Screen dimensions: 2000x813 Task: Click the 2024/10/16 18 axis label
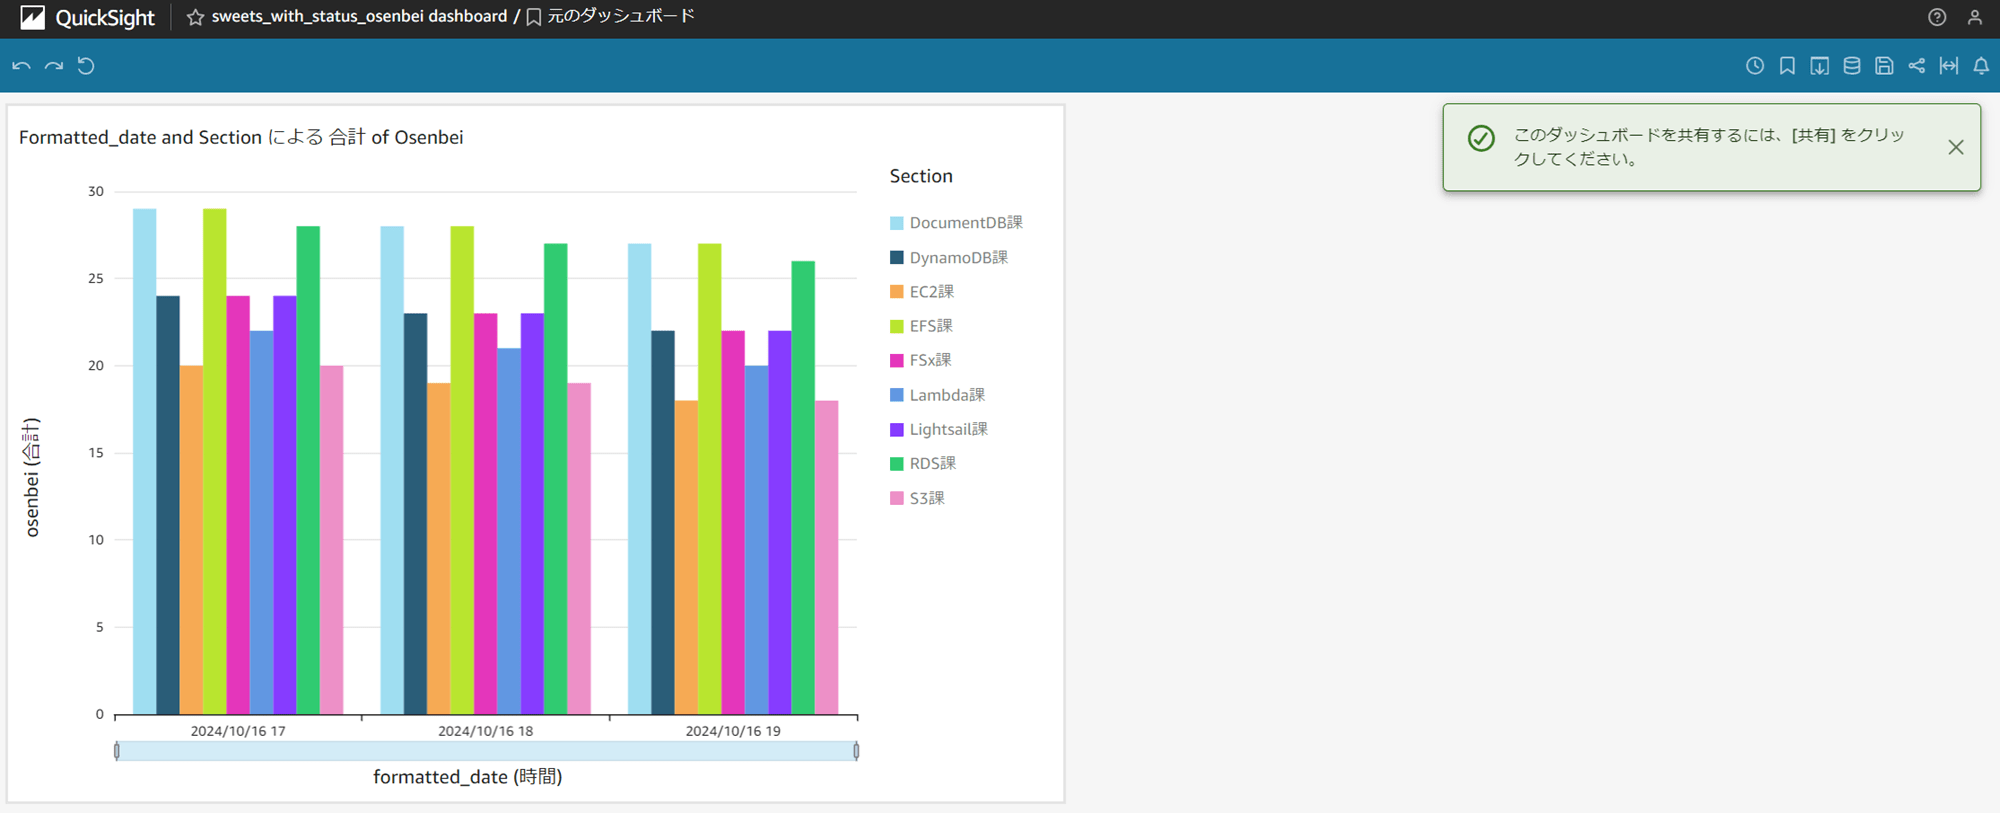485,731
